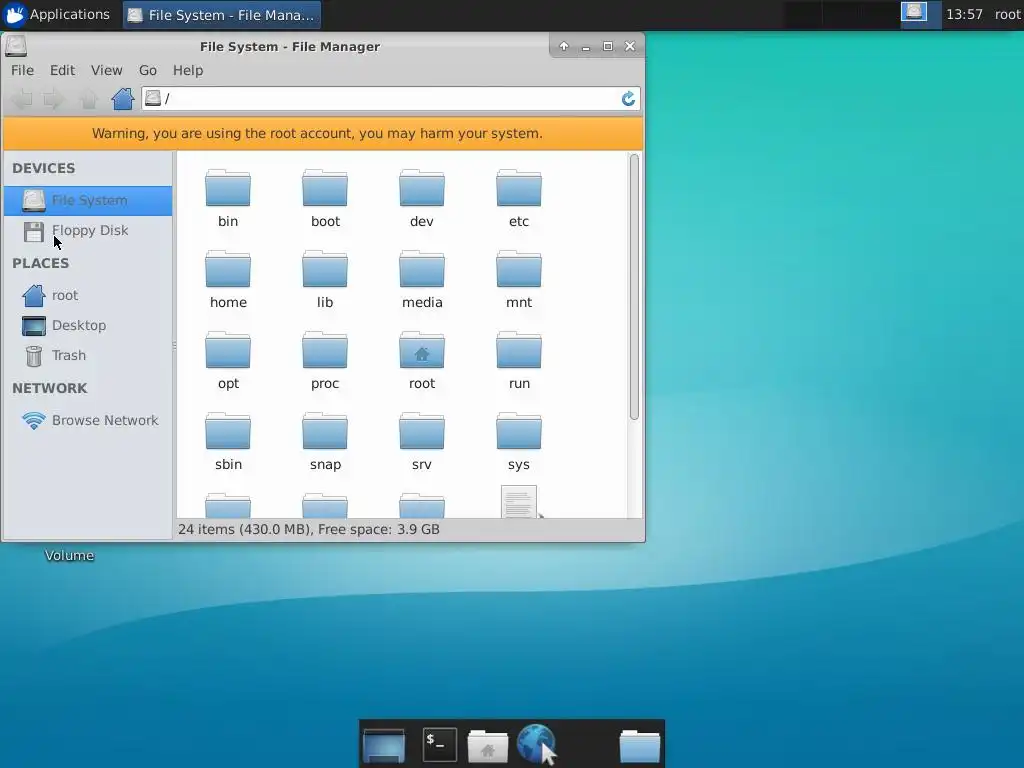
Task: Select the dev folder icon
Action: [422, 189]
